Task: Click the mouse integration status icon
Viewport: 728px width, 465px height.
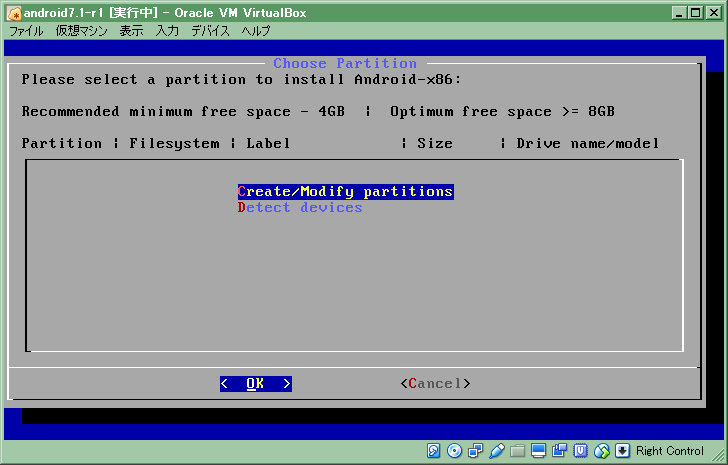Action: (x=602, y=450)
